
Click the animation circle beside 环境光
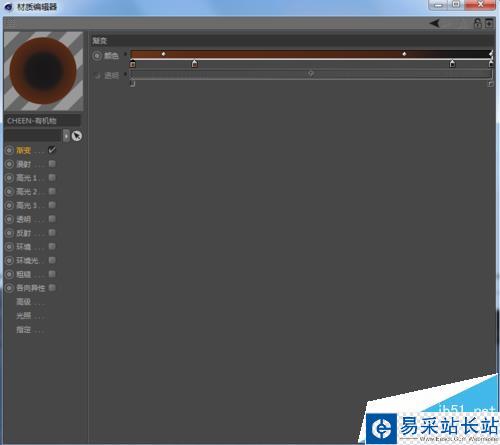pos(9,260)
